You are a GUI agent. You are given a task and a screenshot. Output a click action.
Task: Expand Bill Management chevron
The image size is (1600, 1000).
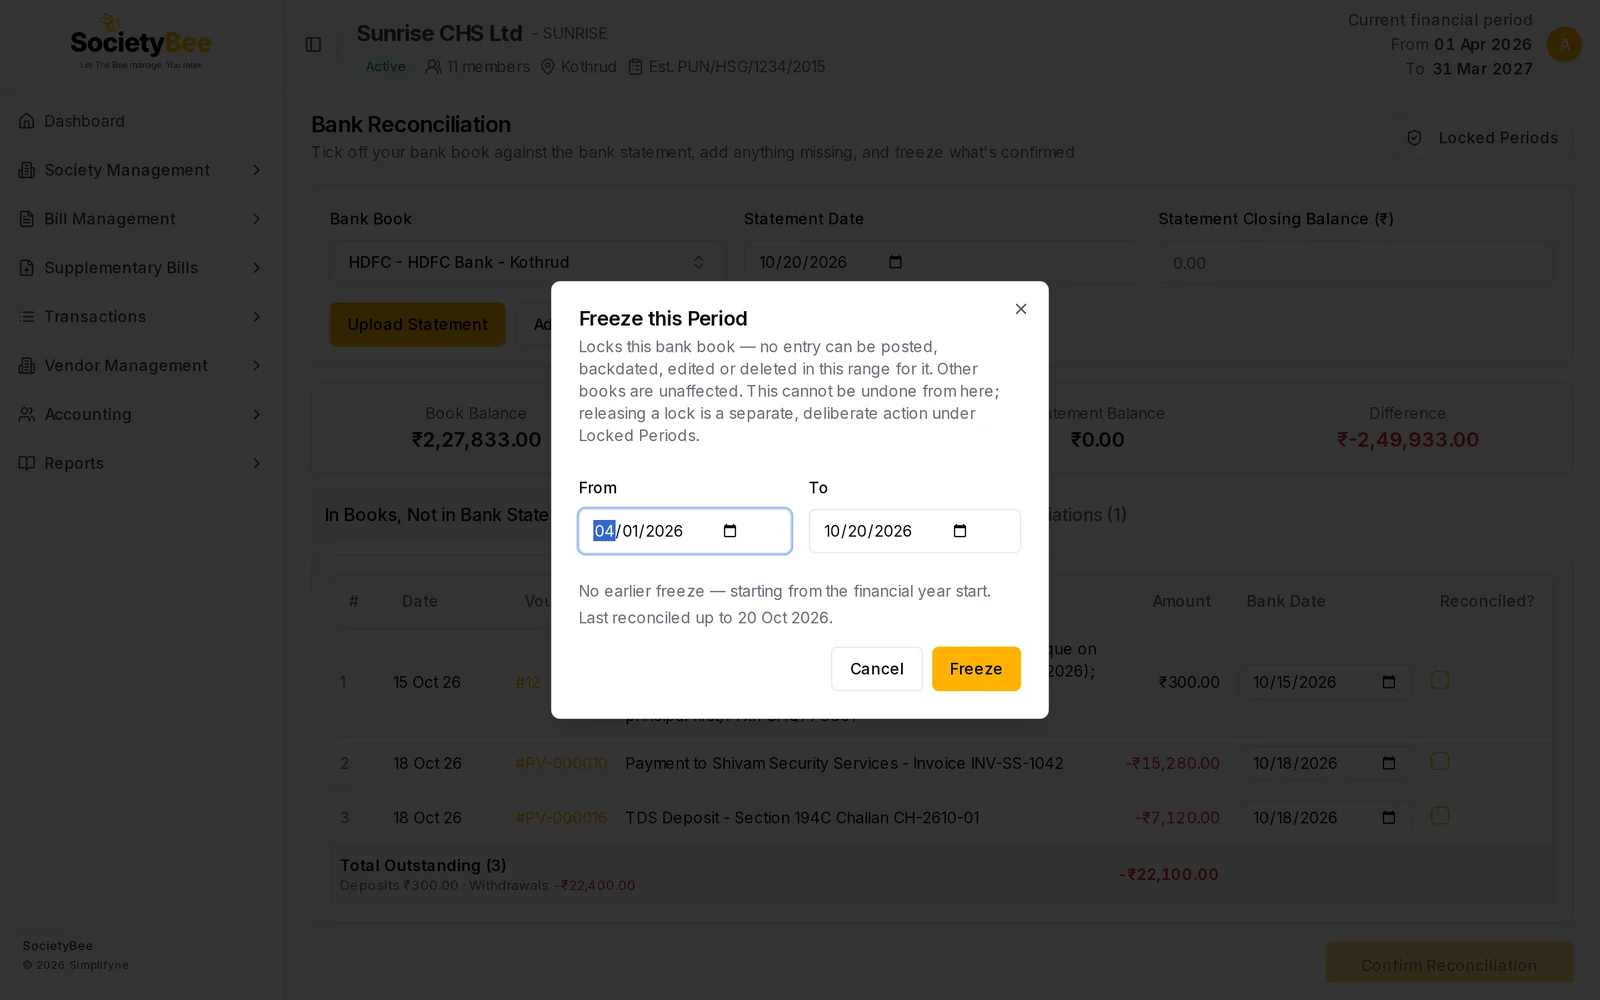click(x=256, y=219)
